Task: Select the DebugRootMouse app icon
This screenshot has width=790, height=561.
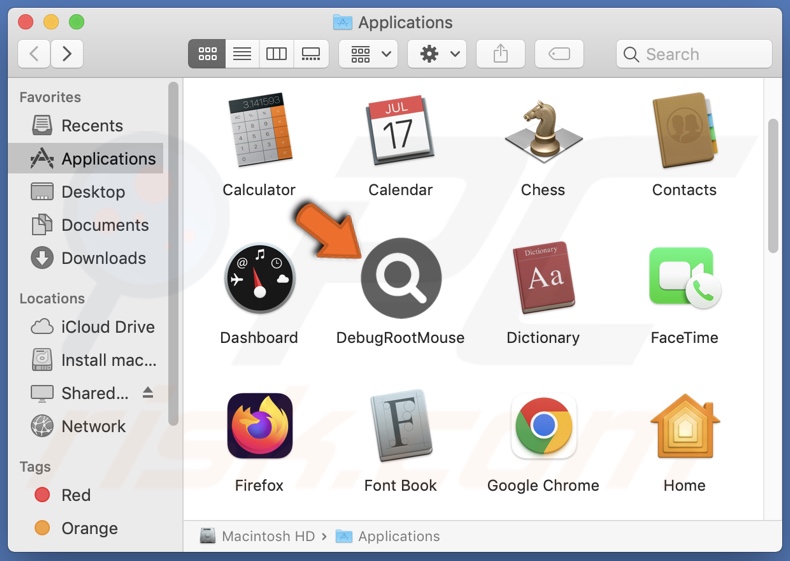Action: tap(401, 278)
